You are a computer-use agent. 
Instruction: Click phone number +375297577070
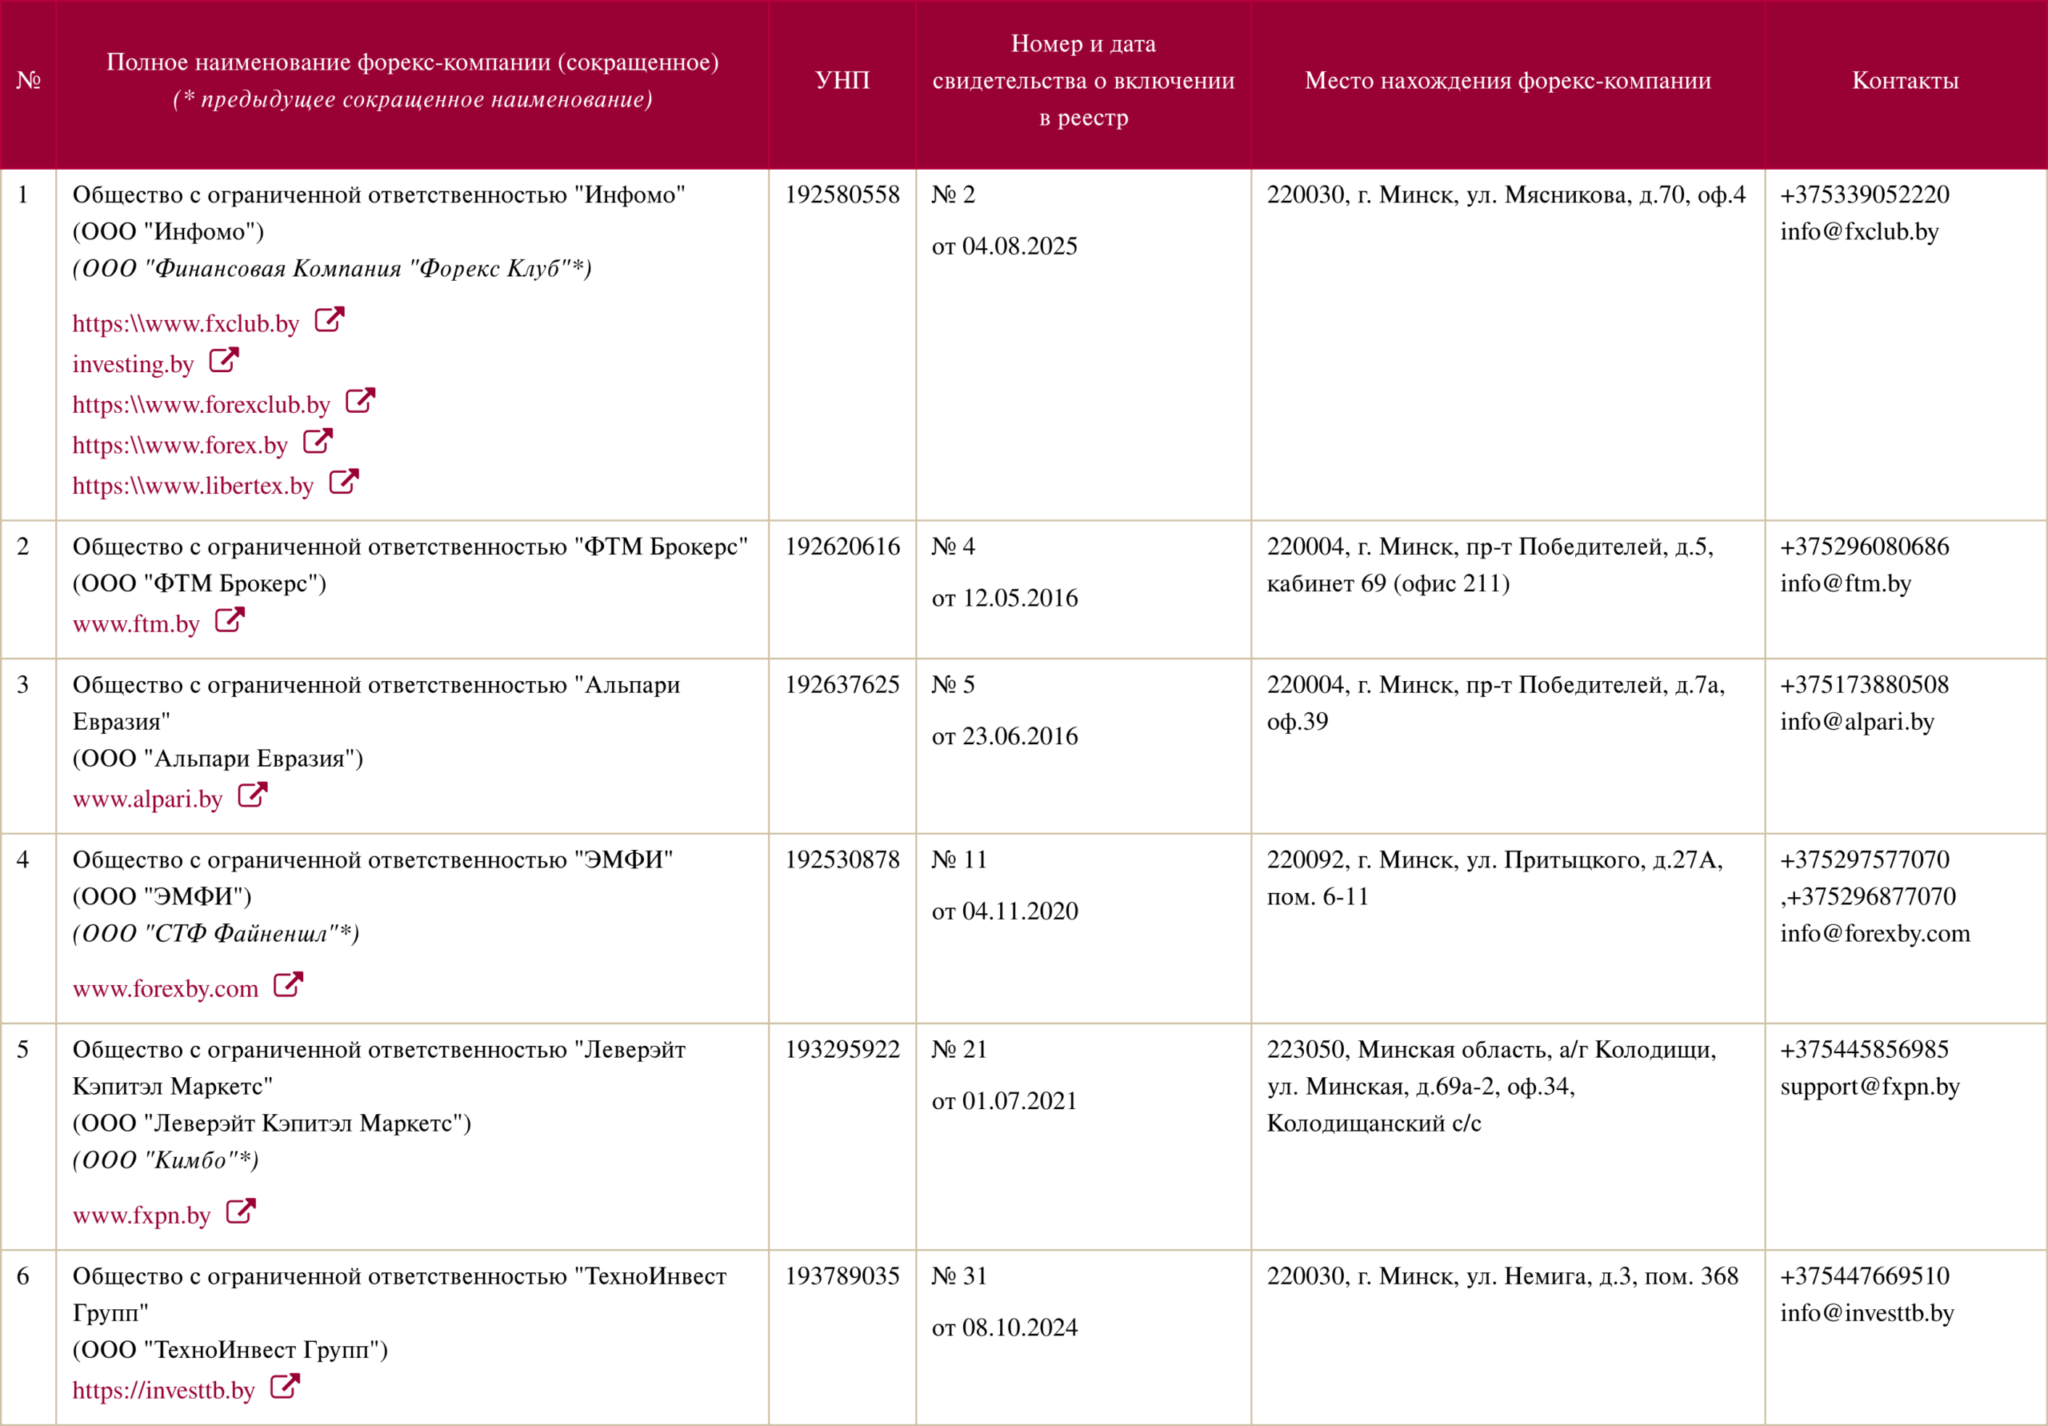coord(1865,860)
